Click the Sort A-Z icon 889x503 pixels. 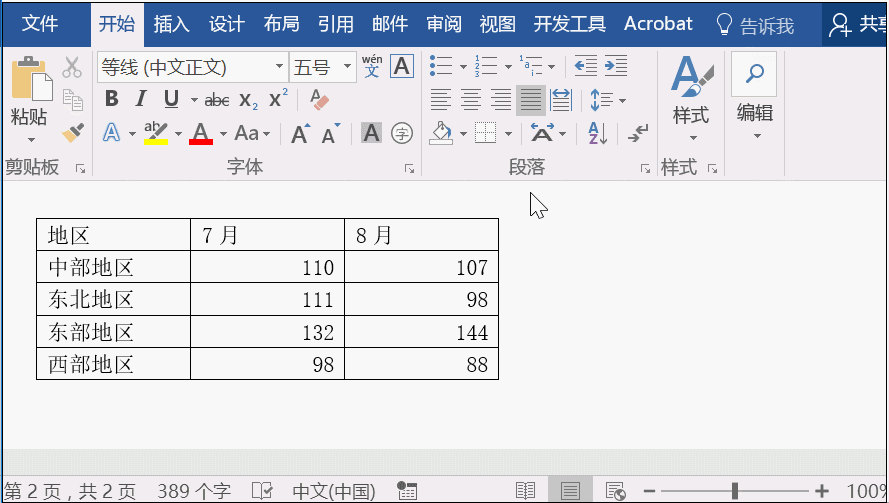pos(598,134)
